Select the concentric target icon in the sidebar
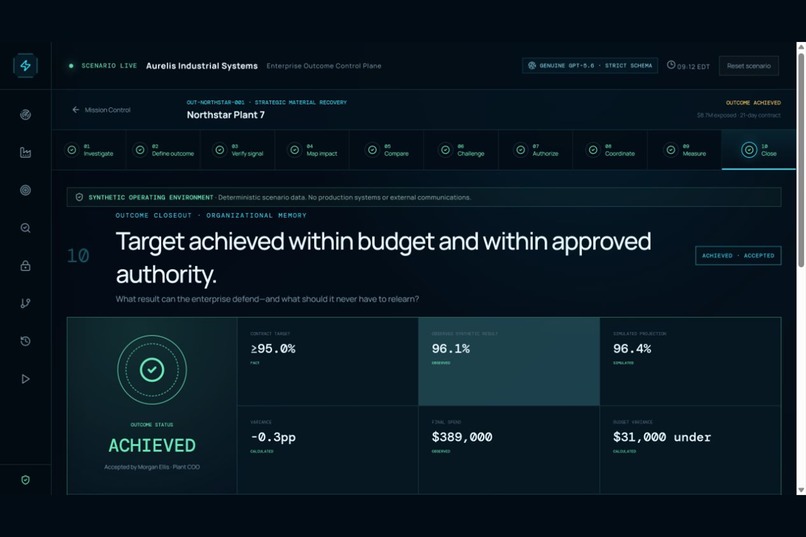Image resolution: width=806 pixels, height=537 pixels. point(25,190)
